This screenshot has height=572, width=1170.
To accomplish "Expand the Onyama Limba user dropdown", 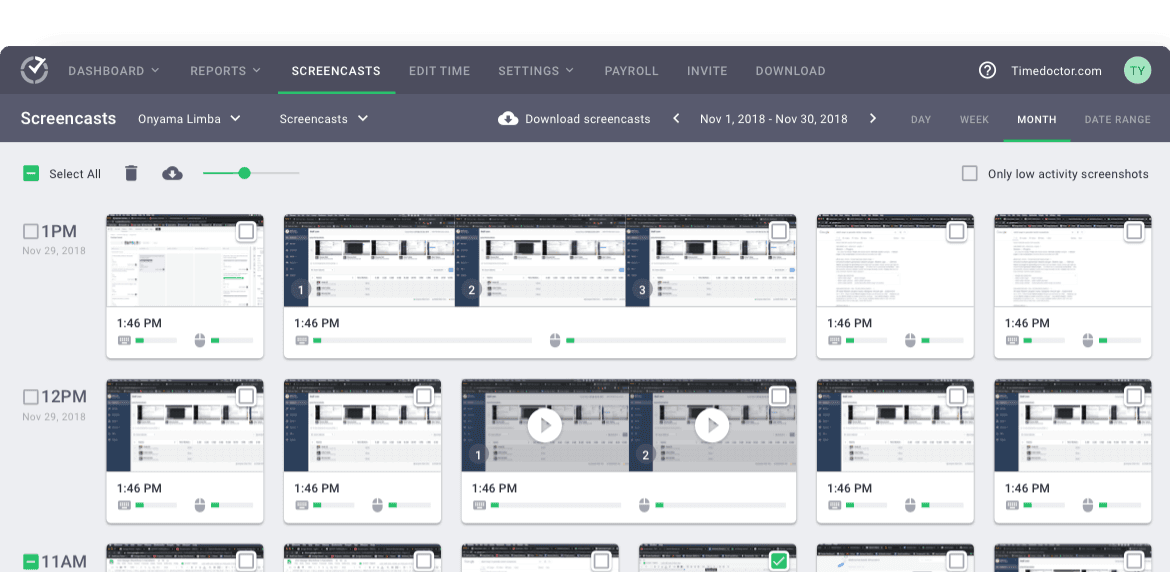I will (x=189, y=119).
